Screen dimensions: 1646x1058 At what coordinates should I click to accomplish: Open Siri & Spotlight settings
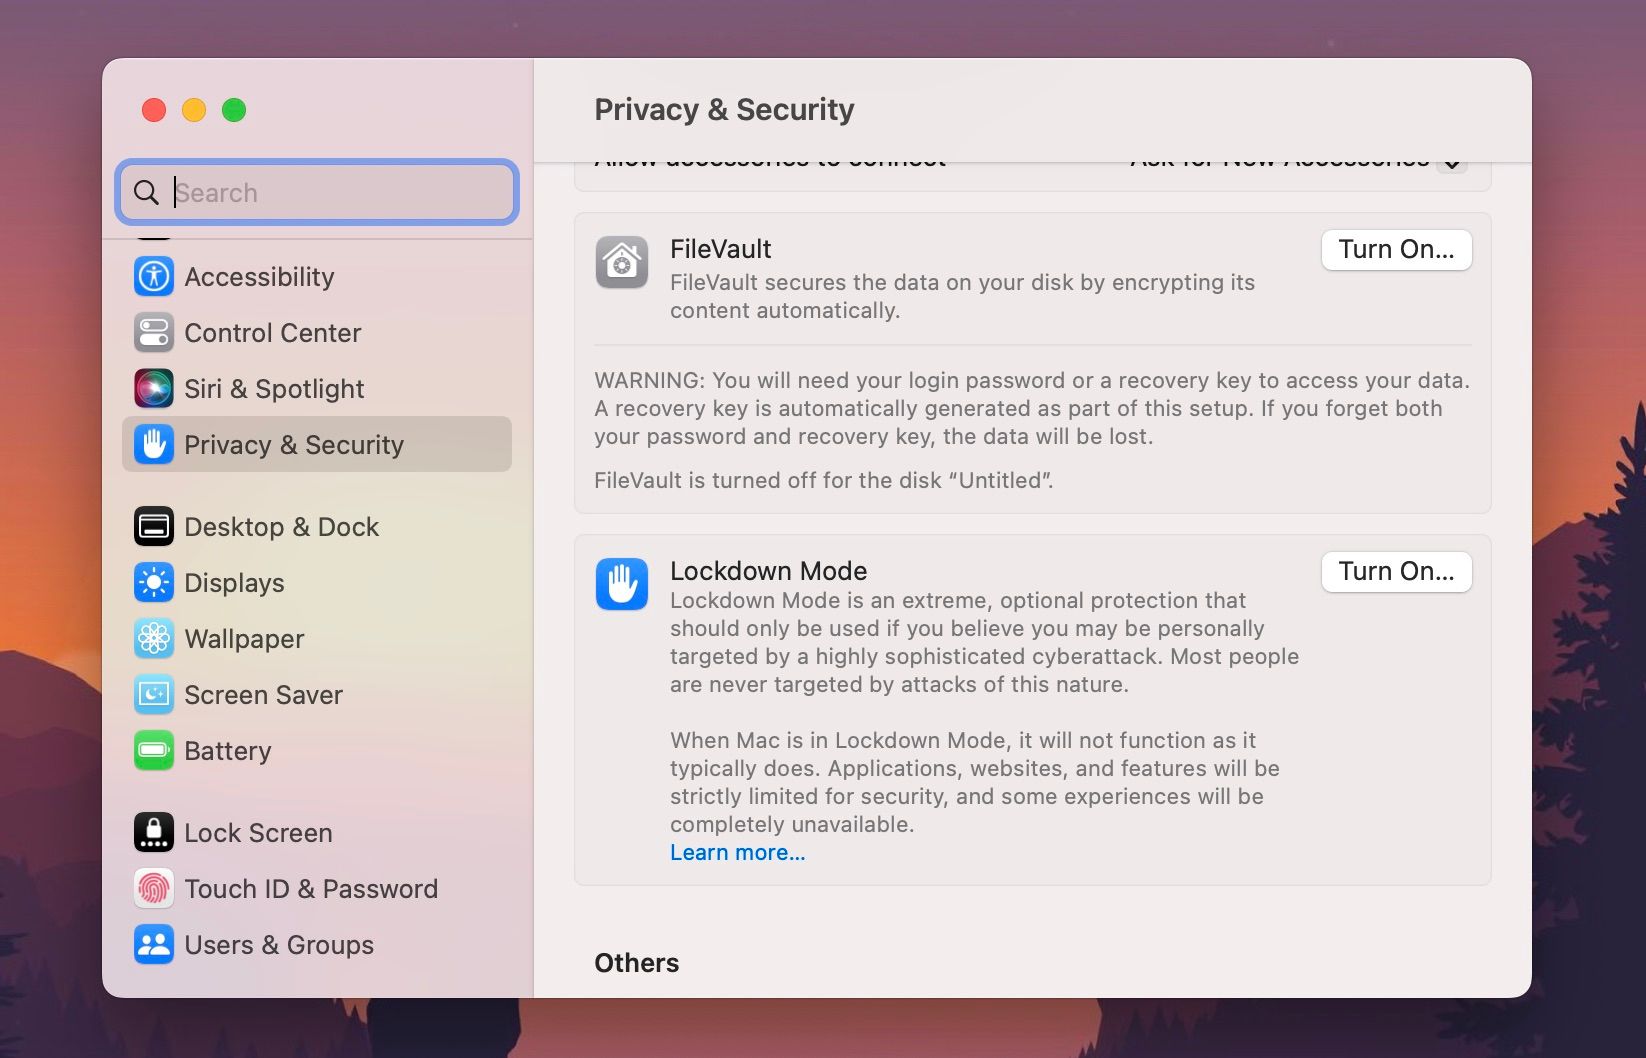coord(152,389)
